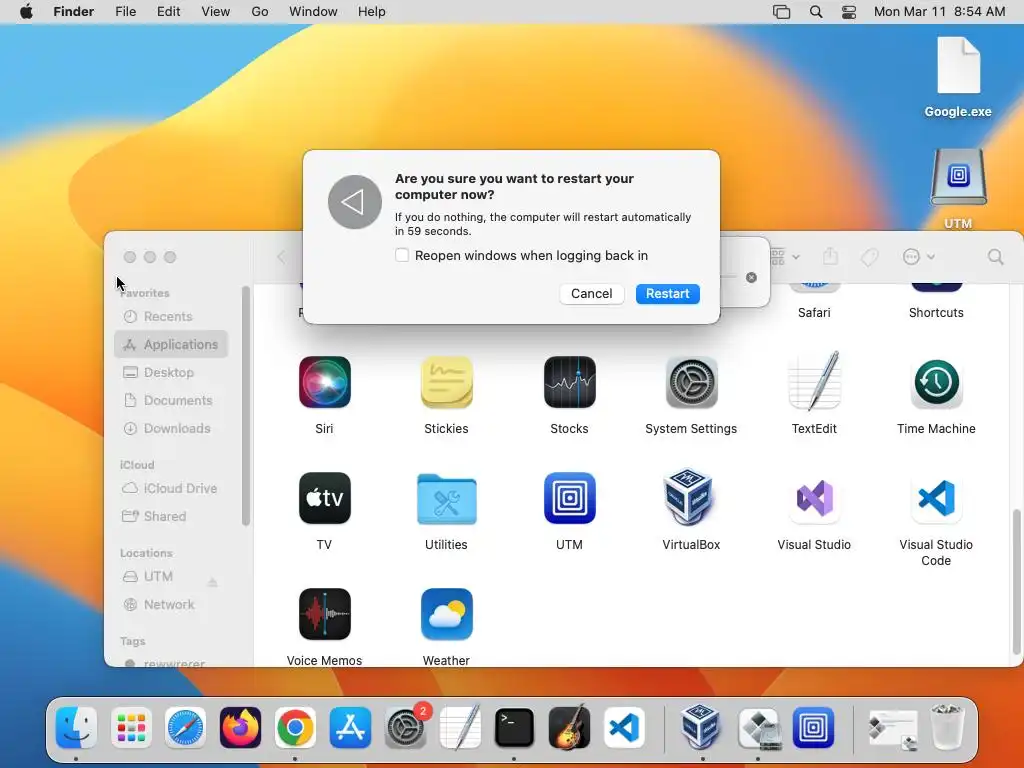Open the Finder menu in the menu bar
Image resolution: width=1024 pixels, height=768 pixels.
coord(74,12)
